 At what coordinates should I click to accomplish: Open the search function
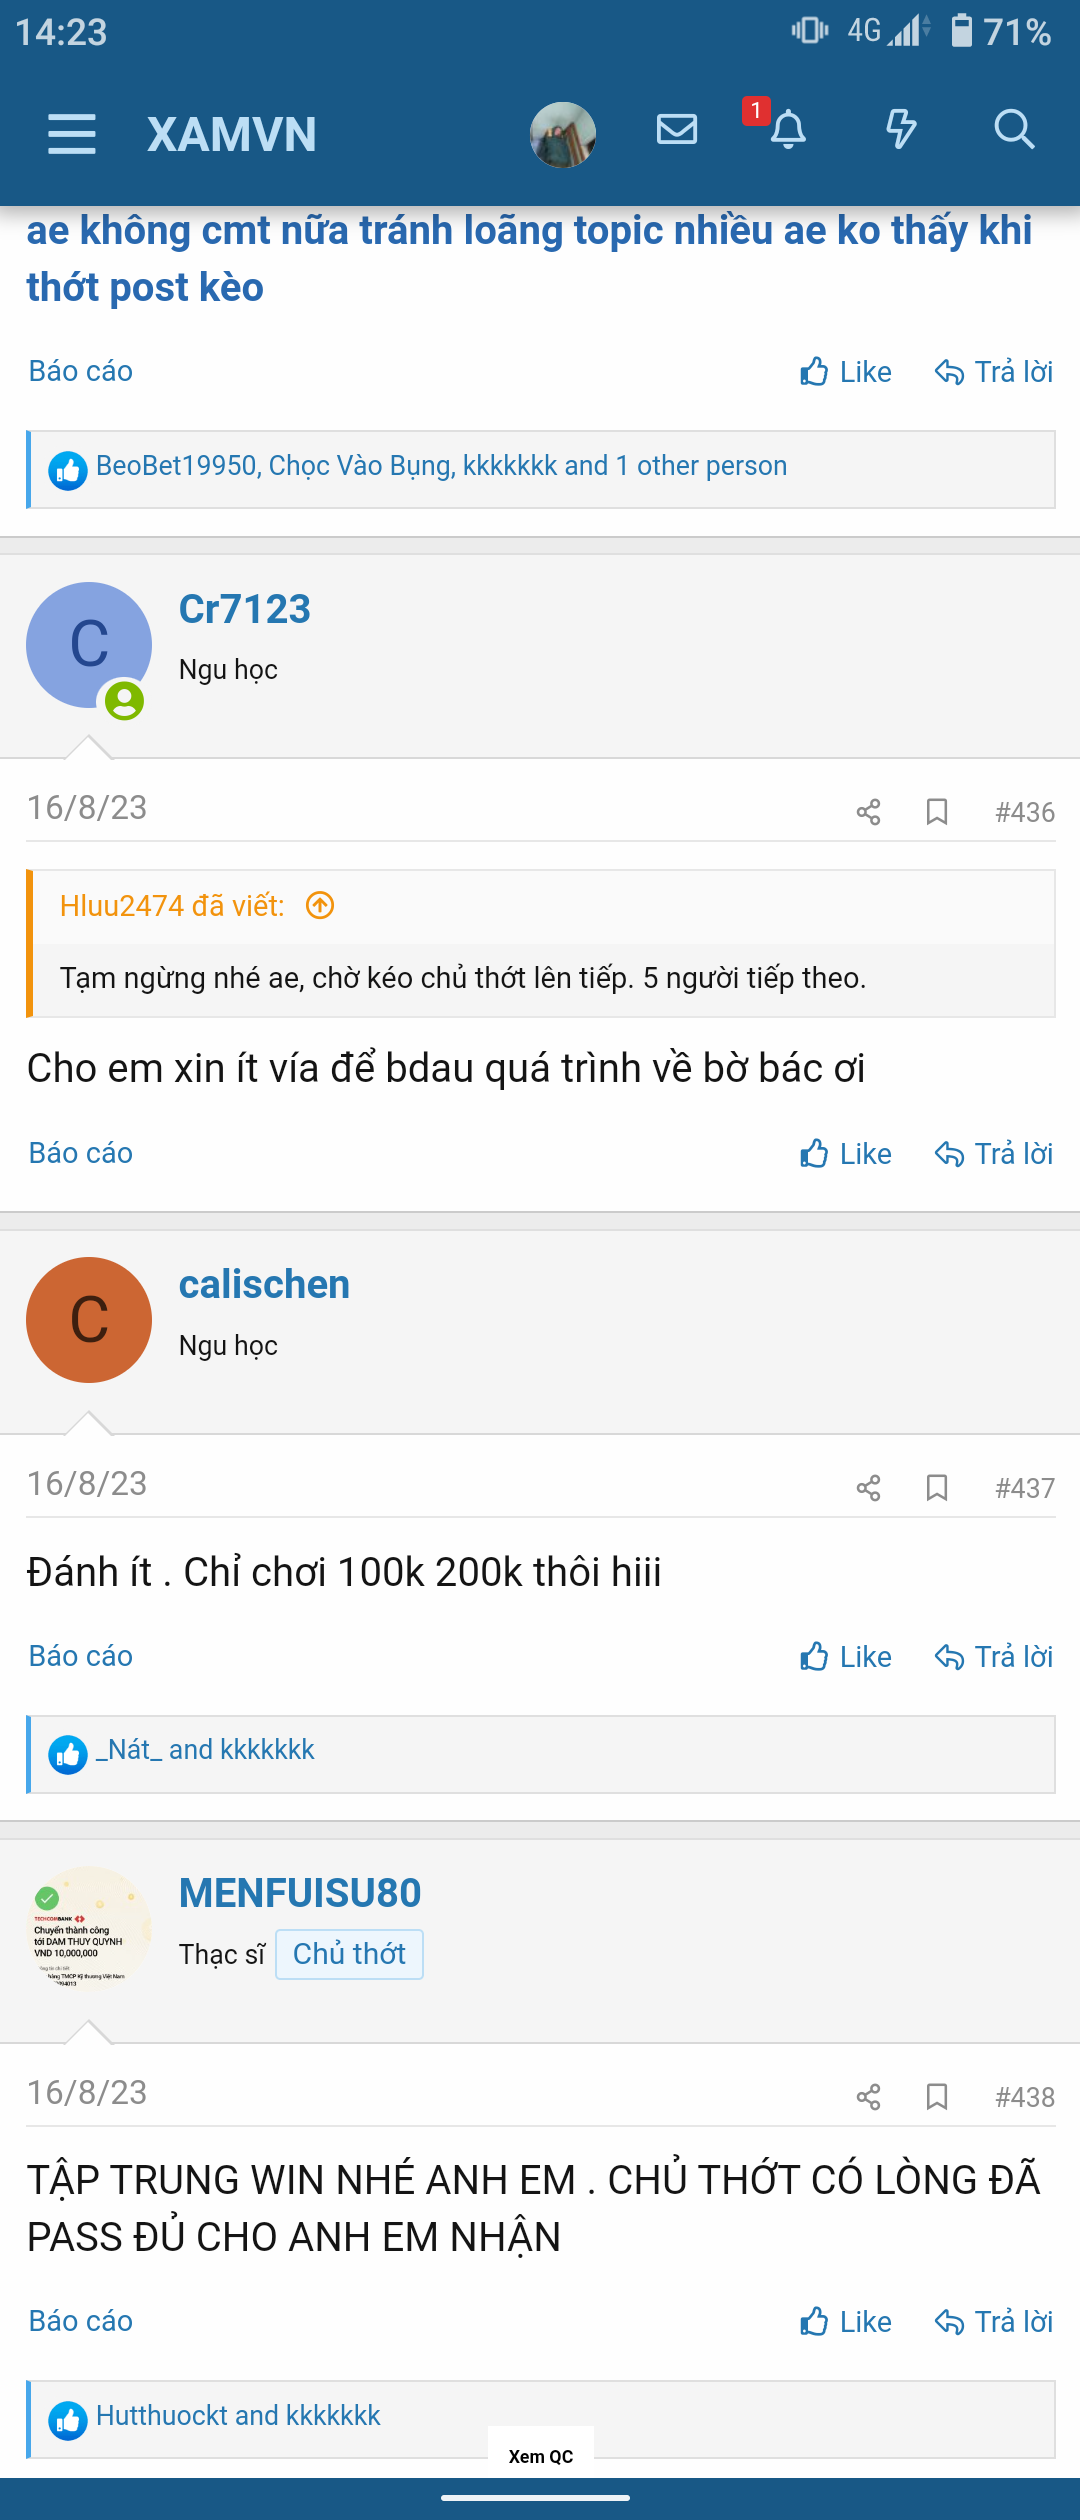1014,130
